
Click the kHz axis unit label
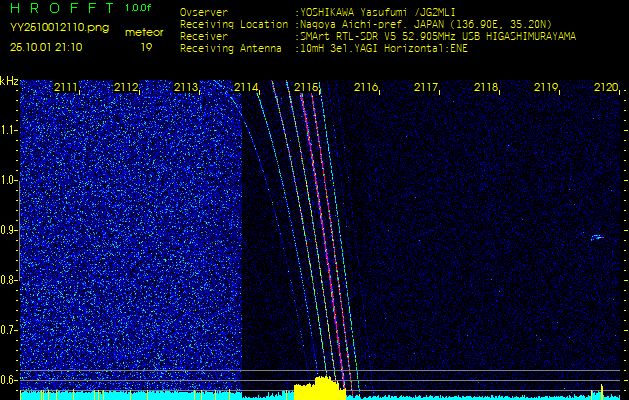(9, 81)
